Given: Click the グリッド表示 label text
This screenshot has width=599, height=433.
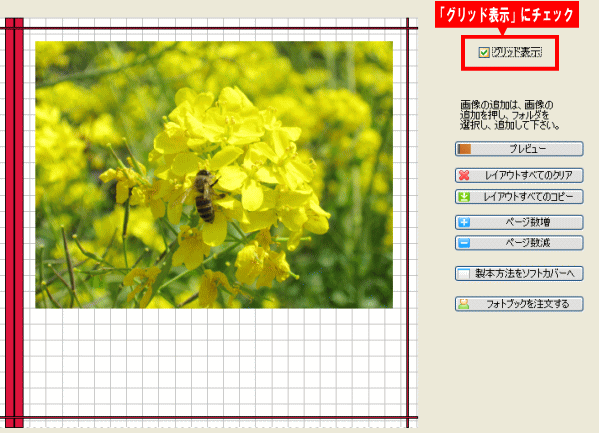Looking at the screenshot, I should (517, 52).
